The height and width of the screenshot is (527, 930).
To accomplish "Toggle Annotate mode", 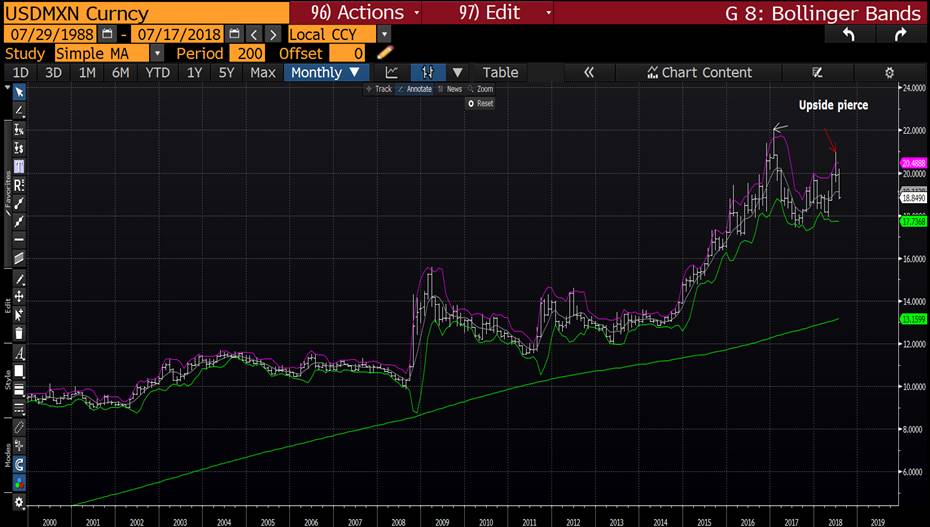I will click(x=415, y=89).
